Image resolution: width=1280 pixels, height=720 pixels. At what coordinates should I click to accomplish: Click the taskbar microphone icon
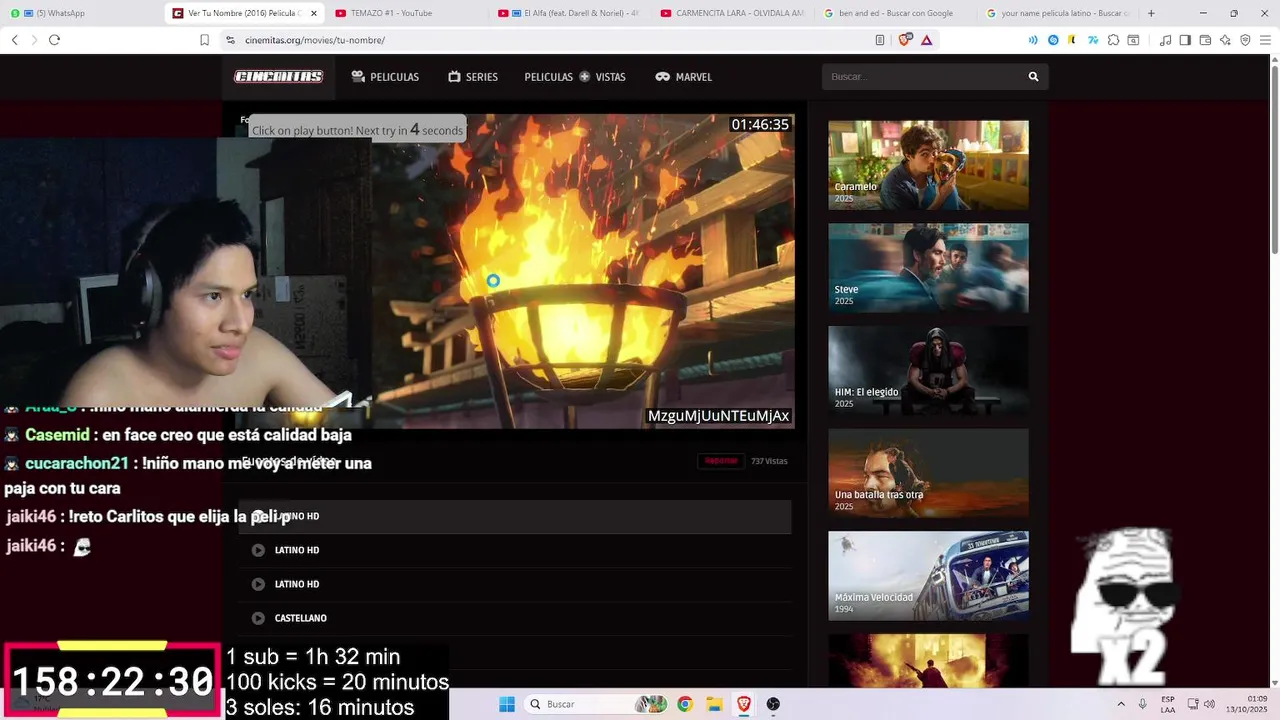pos(1142,704)
